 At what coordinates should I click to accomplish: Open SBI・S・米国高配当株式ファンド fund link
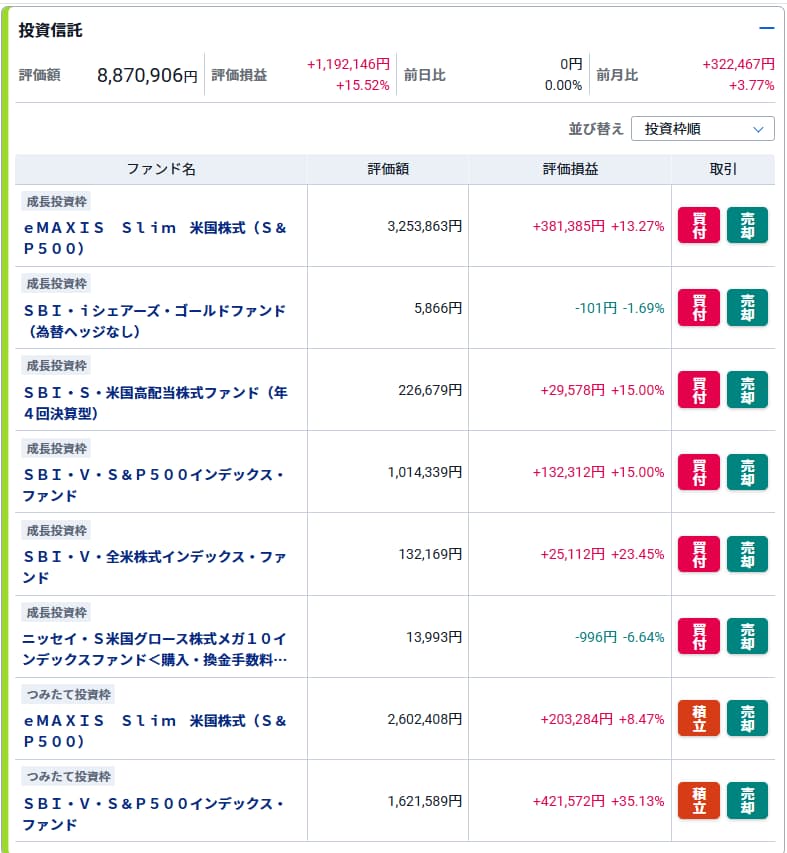[155, 403]
